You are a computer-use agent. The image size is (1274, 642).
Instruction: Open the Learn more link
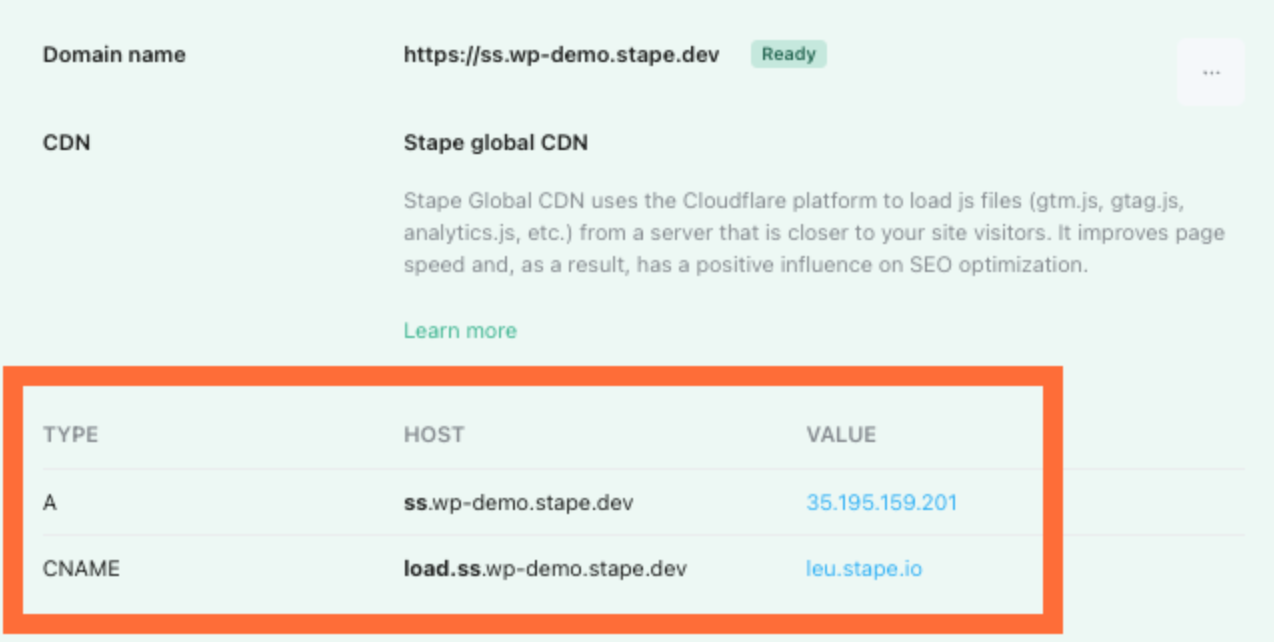(460, 330)
